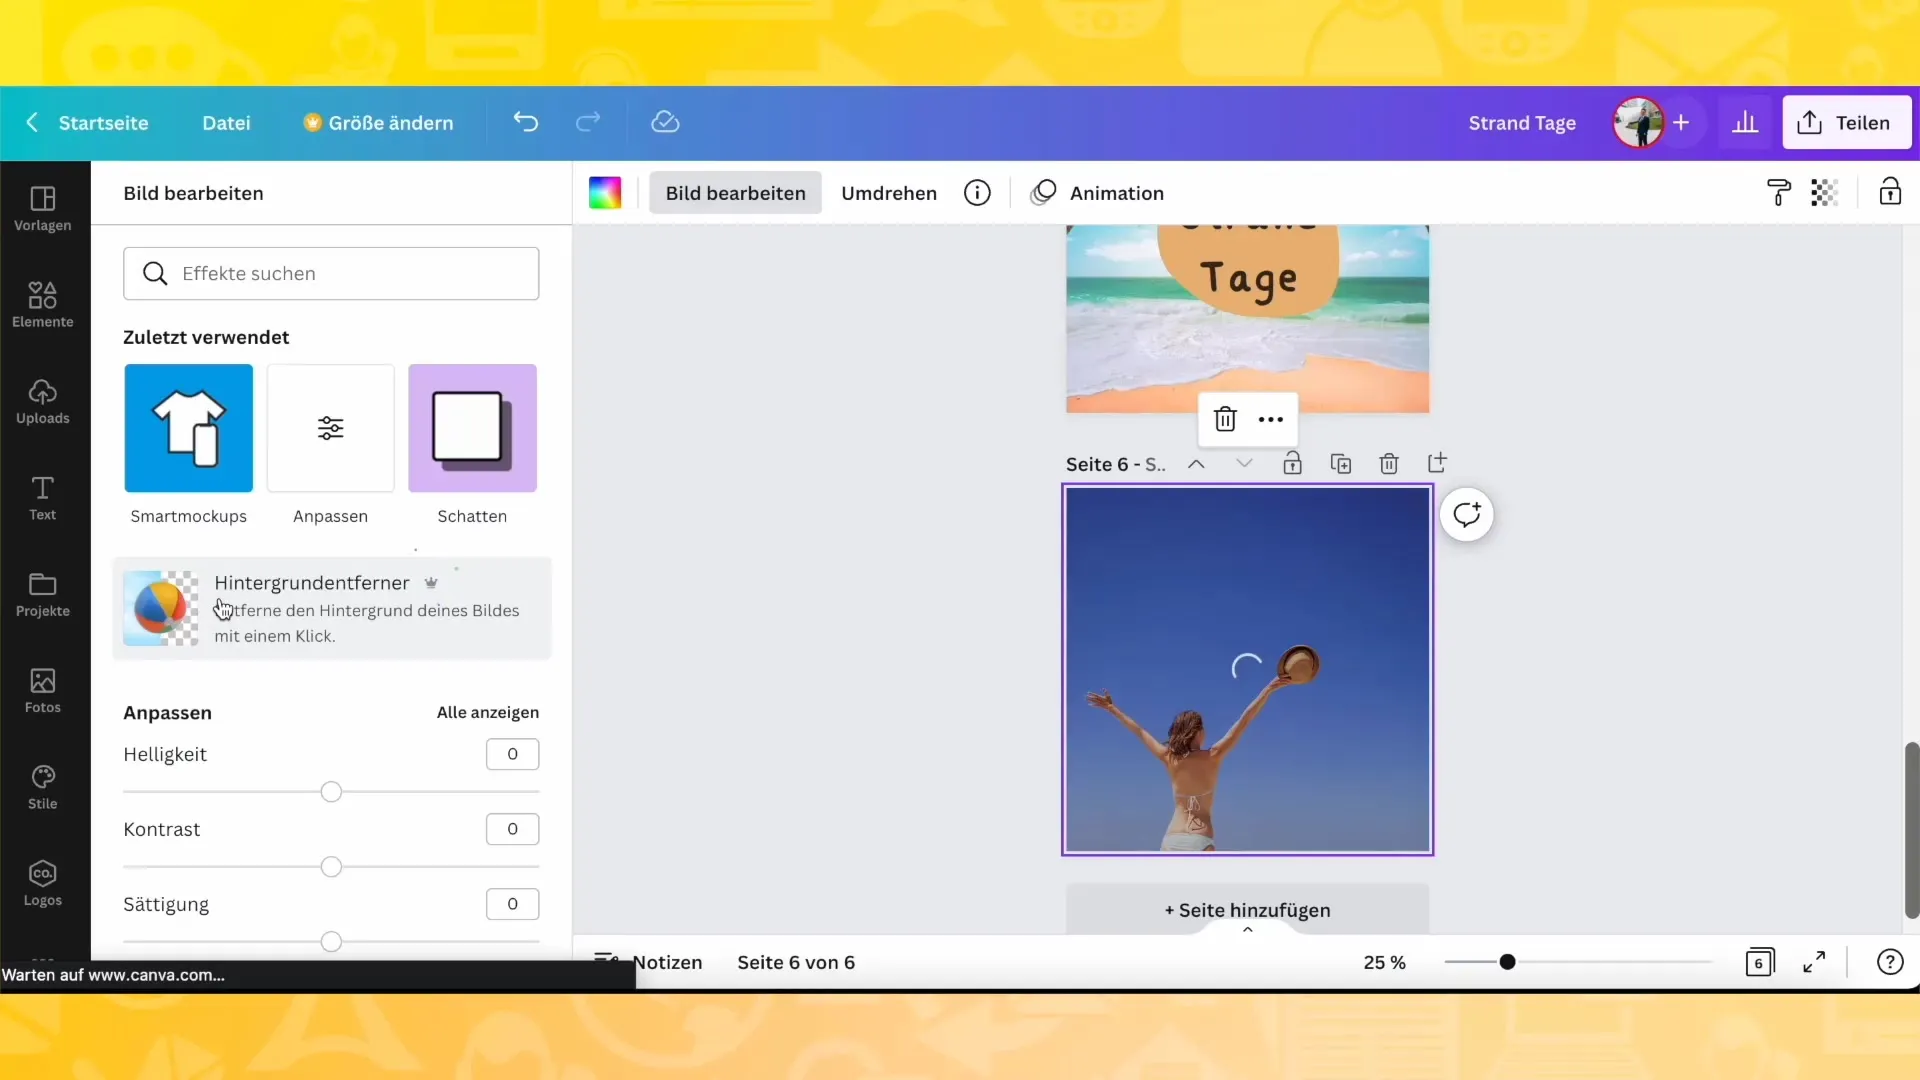Click the cloud save status icon
Image resolution: width=1920 pixels, height=1080 pixels.
(666, 123)
